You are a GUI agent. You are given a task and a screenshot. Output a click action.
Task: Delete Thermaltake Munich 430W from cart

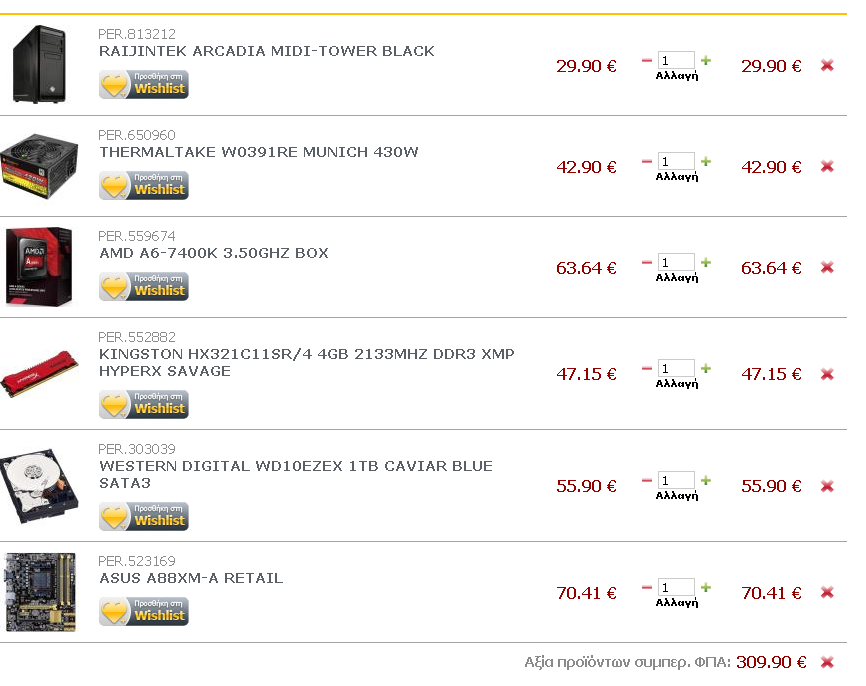pyautogui.click(x=827, y=166)
